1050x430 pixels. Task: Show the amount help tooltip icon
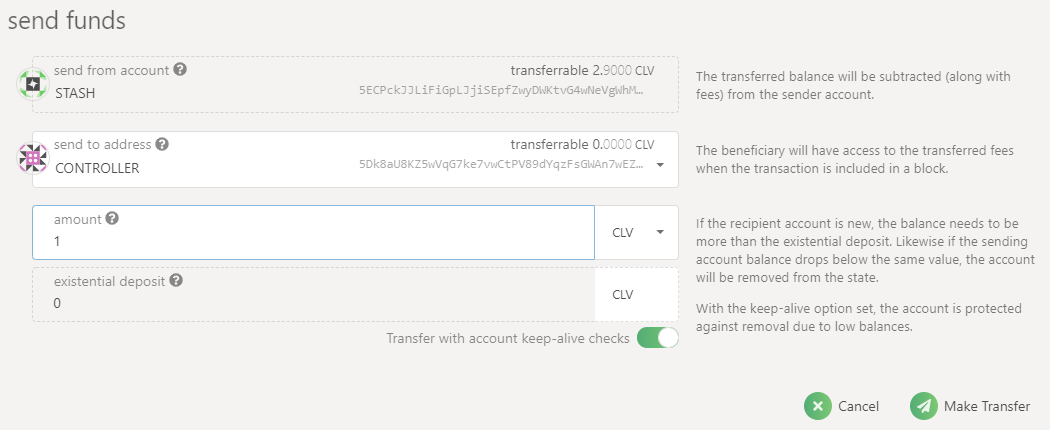tap(113, 218)
